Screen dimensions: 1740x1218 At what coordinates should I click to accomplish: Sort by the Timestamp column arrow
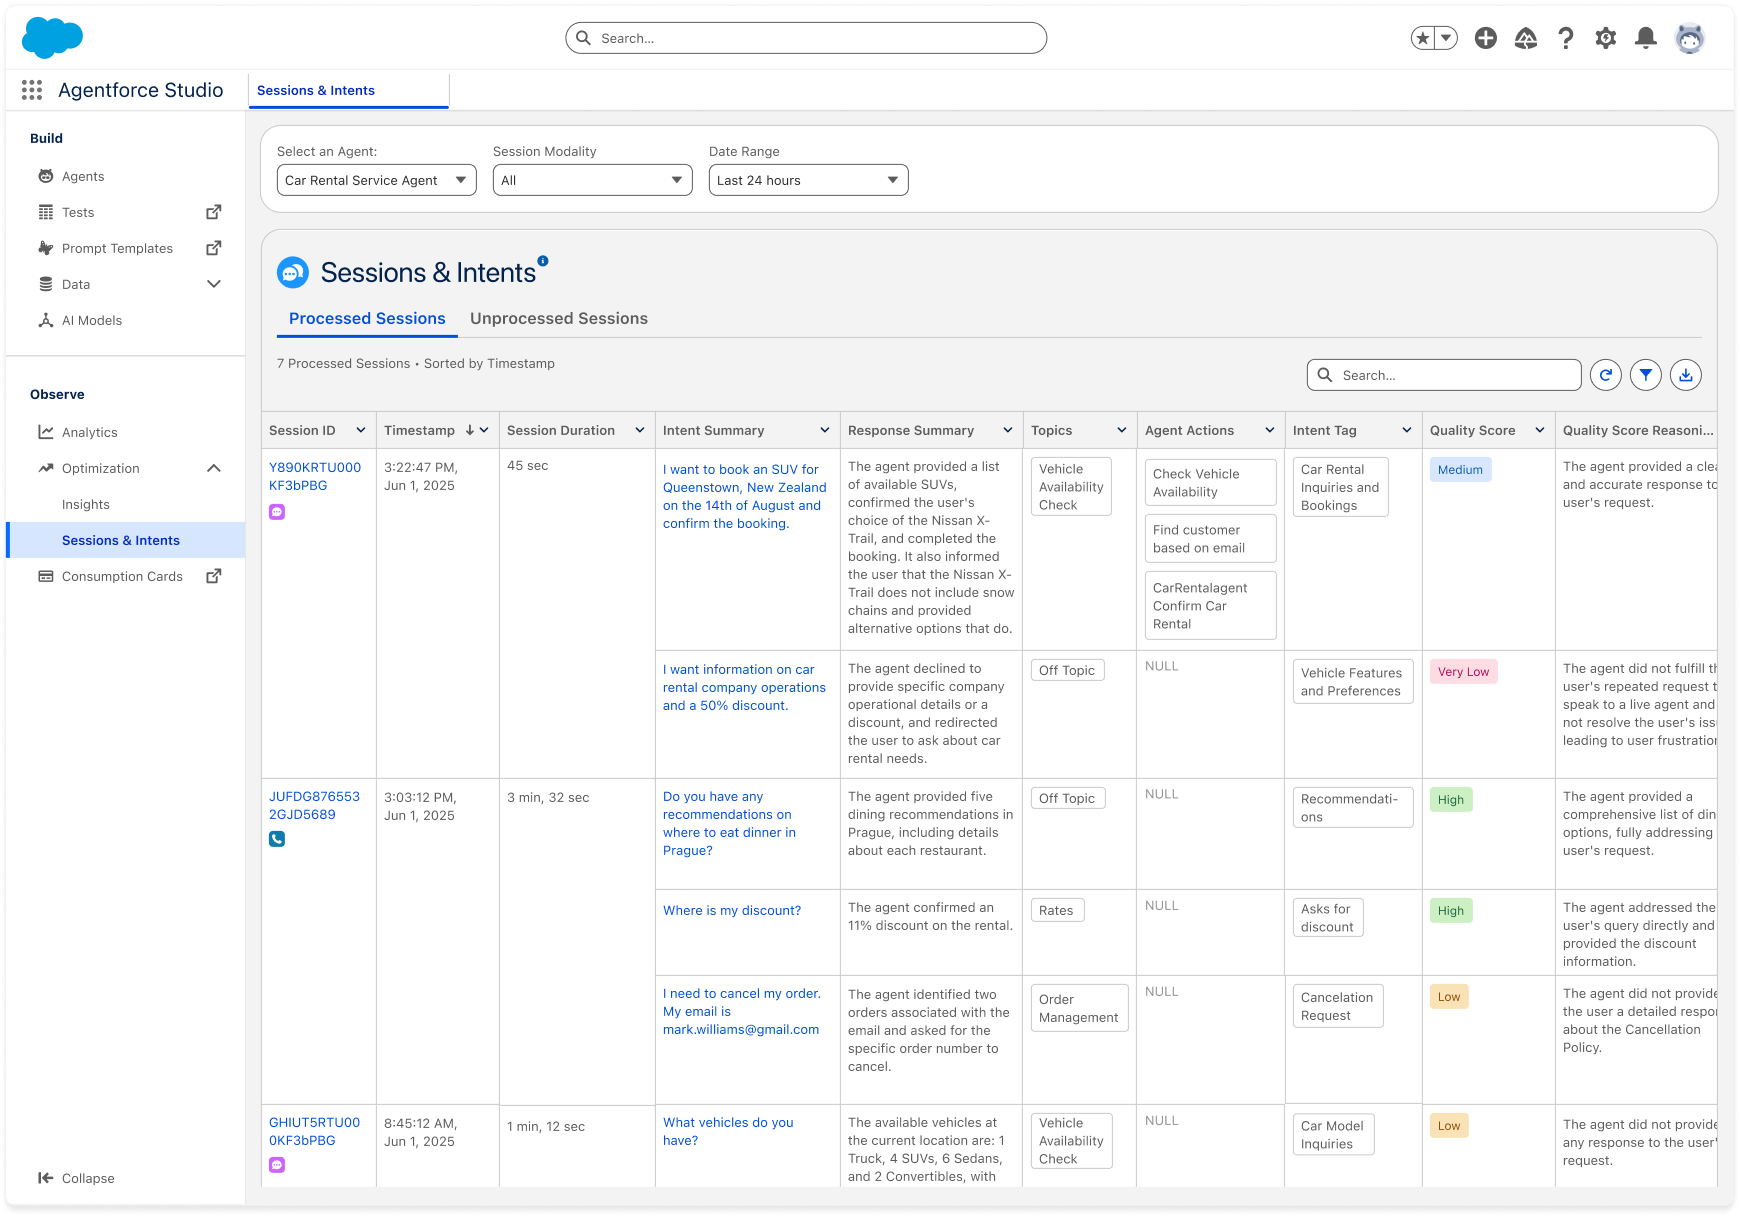470,430
